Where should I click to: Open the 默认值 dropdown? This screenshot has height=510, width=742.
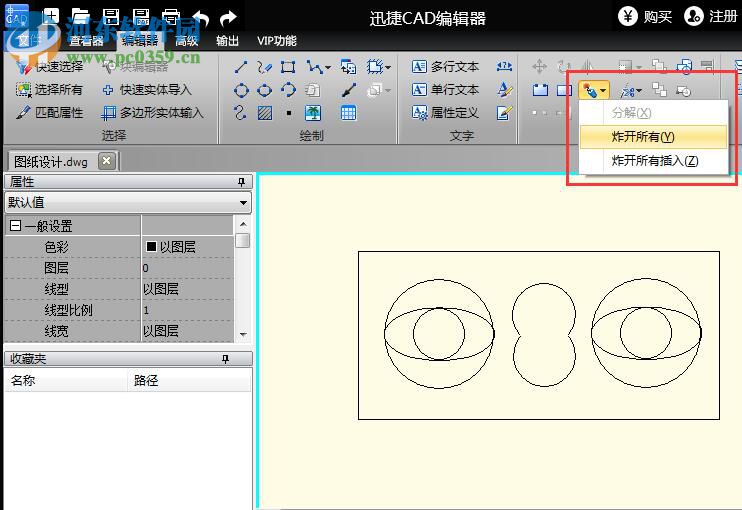[243, 203]
